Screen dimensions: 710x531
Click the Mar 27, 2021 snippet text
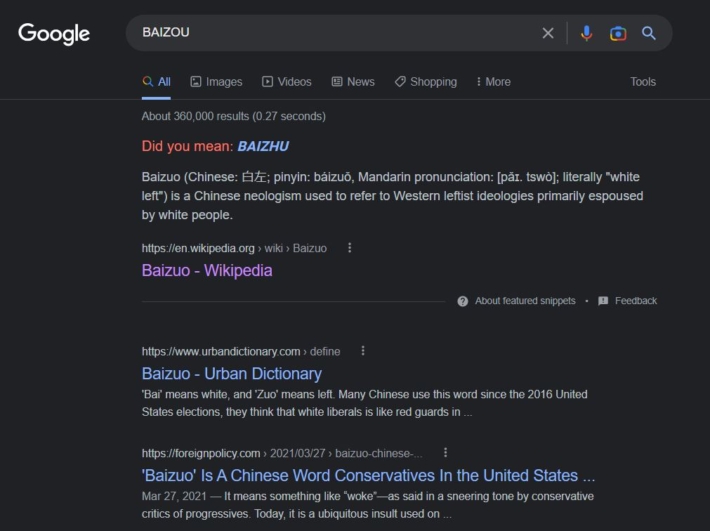[x=368, y=505]
